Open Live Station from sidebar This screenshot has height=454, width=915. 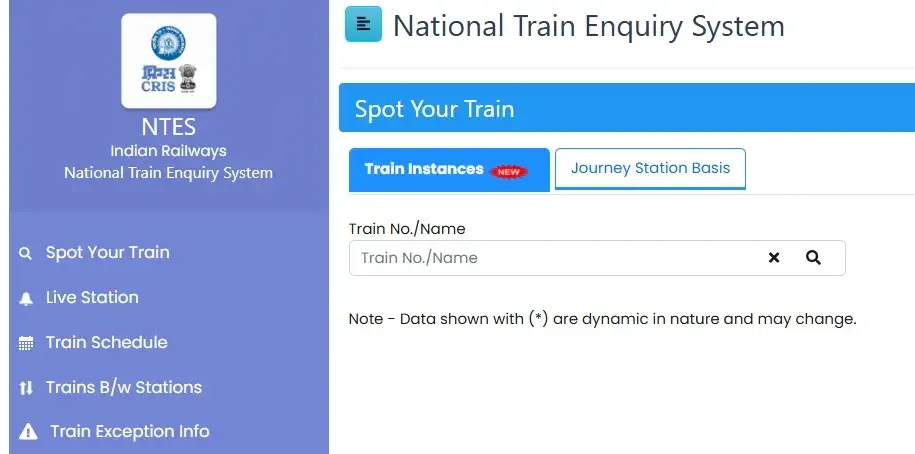coord(92,297)
